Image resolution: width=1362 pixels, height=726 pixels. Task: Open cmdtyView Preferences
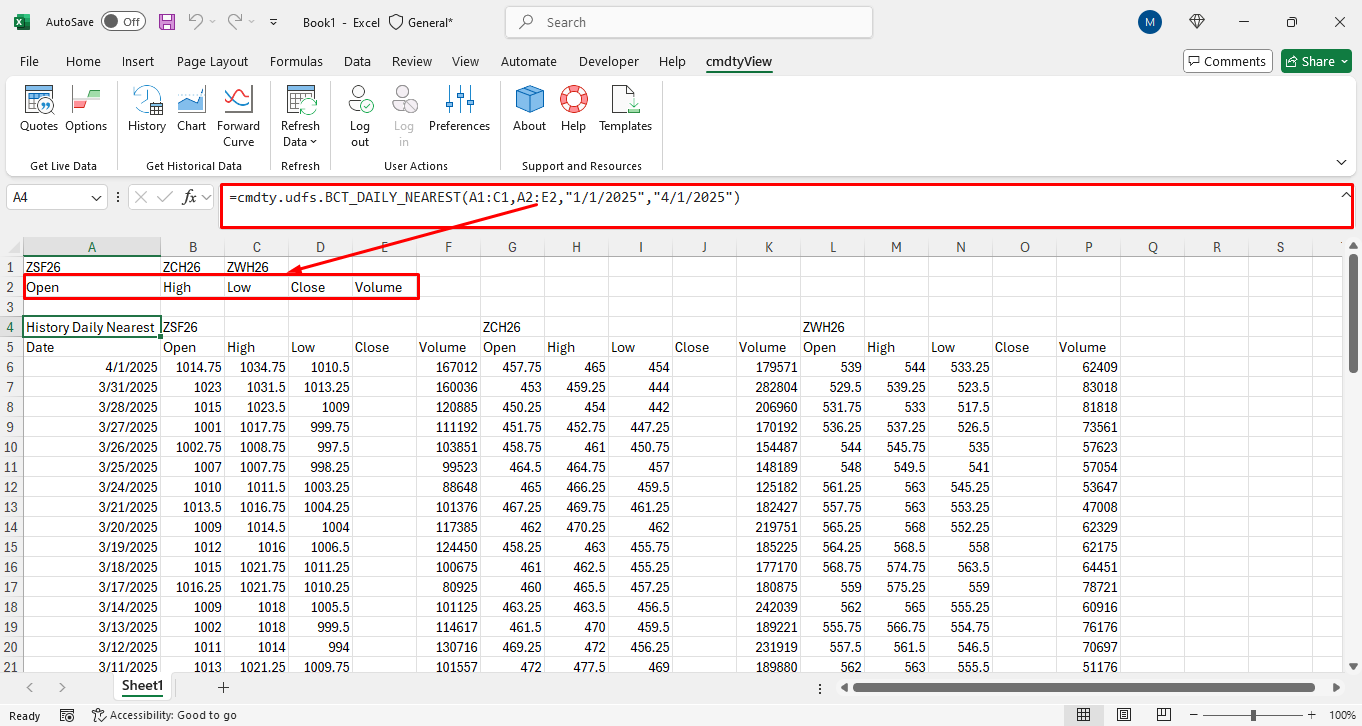[459, 109]
